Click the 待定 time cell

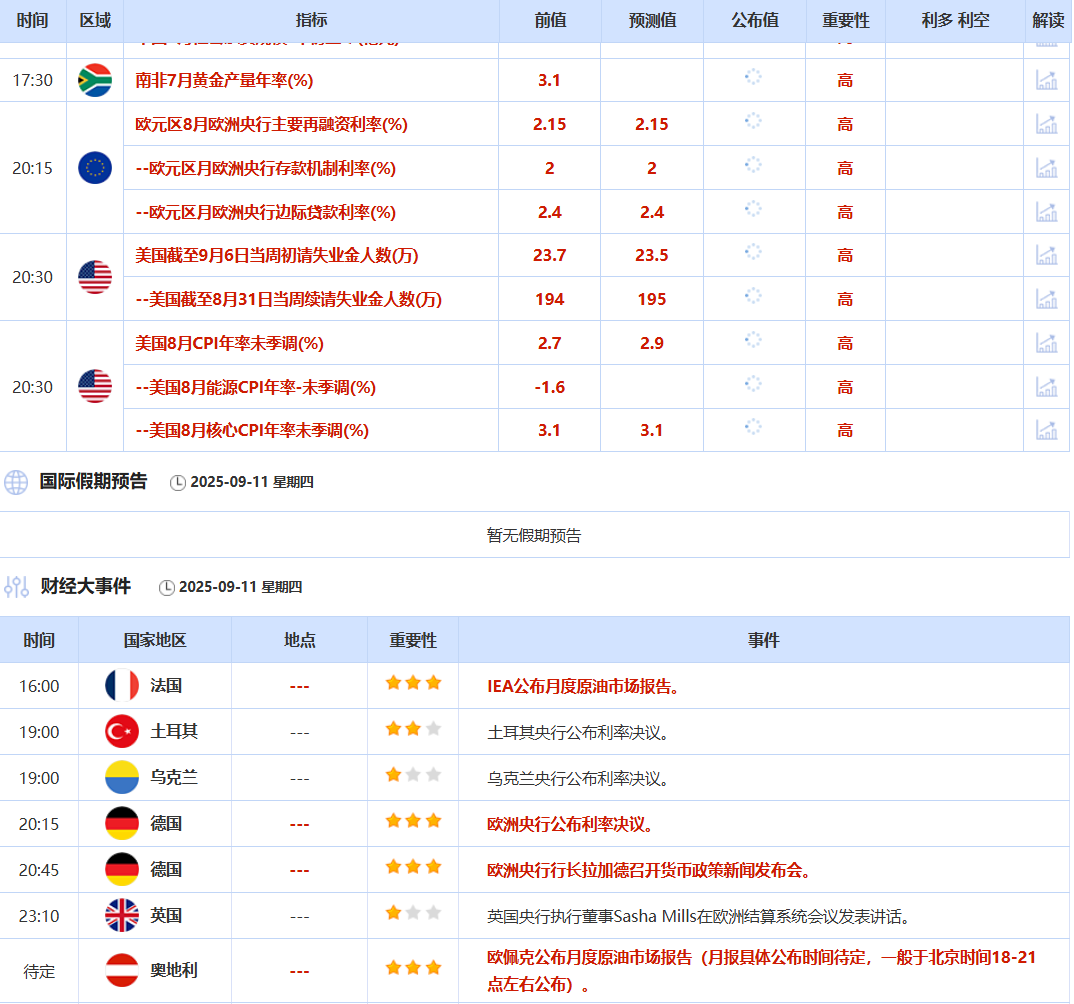(x=39, y=971)
